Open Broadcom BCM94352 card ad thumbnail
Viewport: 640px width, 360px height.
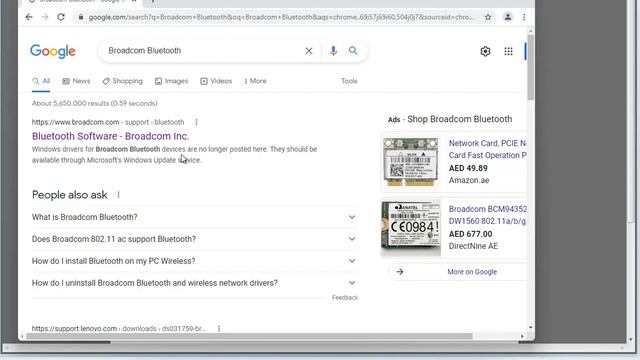click(411, 228)
